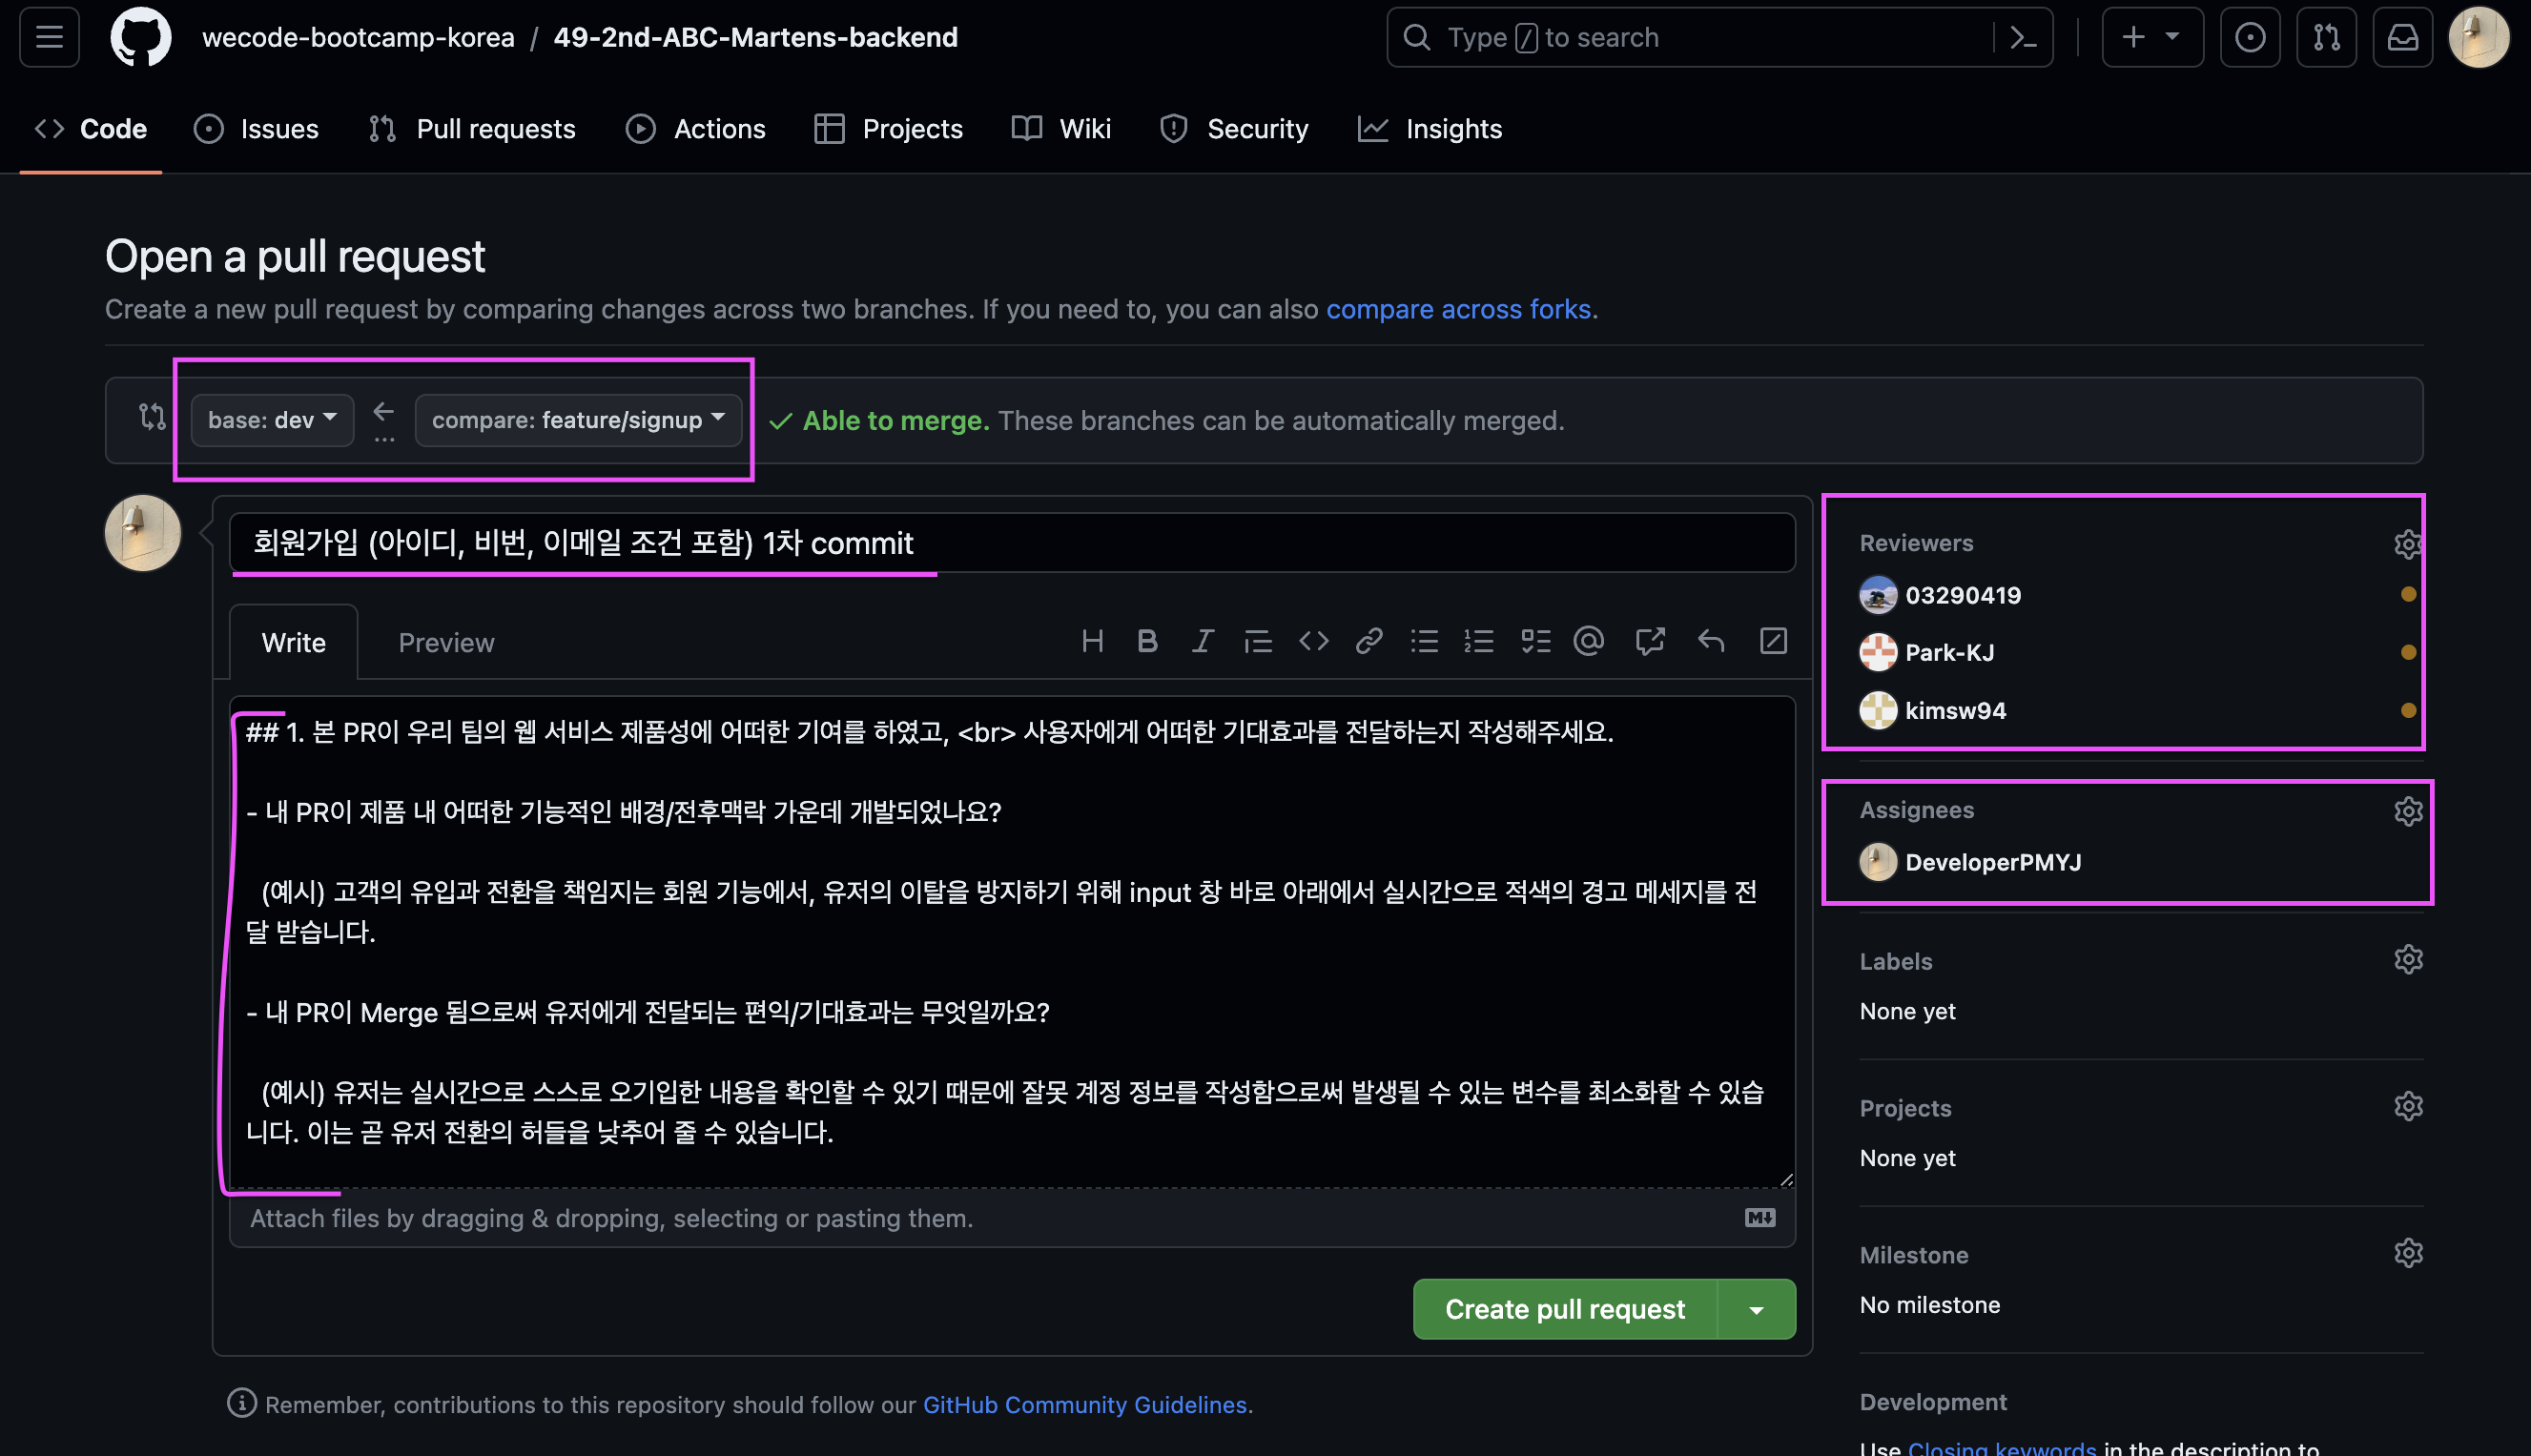Image resolution: width=2531 pixels, height=1456 pixels.
Task: Add a task list from the toolbar
Action: click(x=1535, y=641)
